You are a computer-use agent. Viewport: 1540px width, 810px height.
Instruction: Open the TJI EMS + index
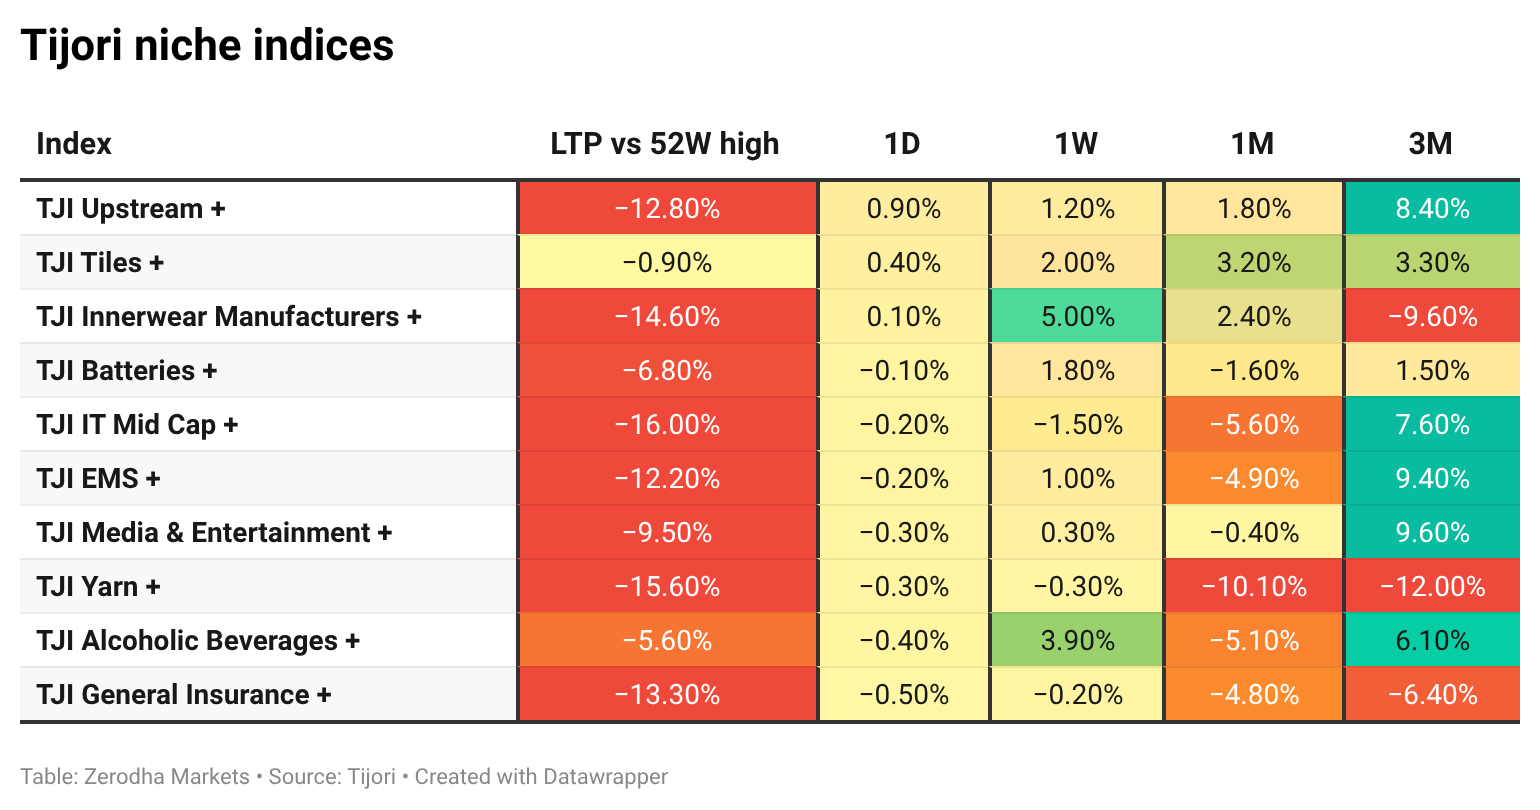pos(98,478)
